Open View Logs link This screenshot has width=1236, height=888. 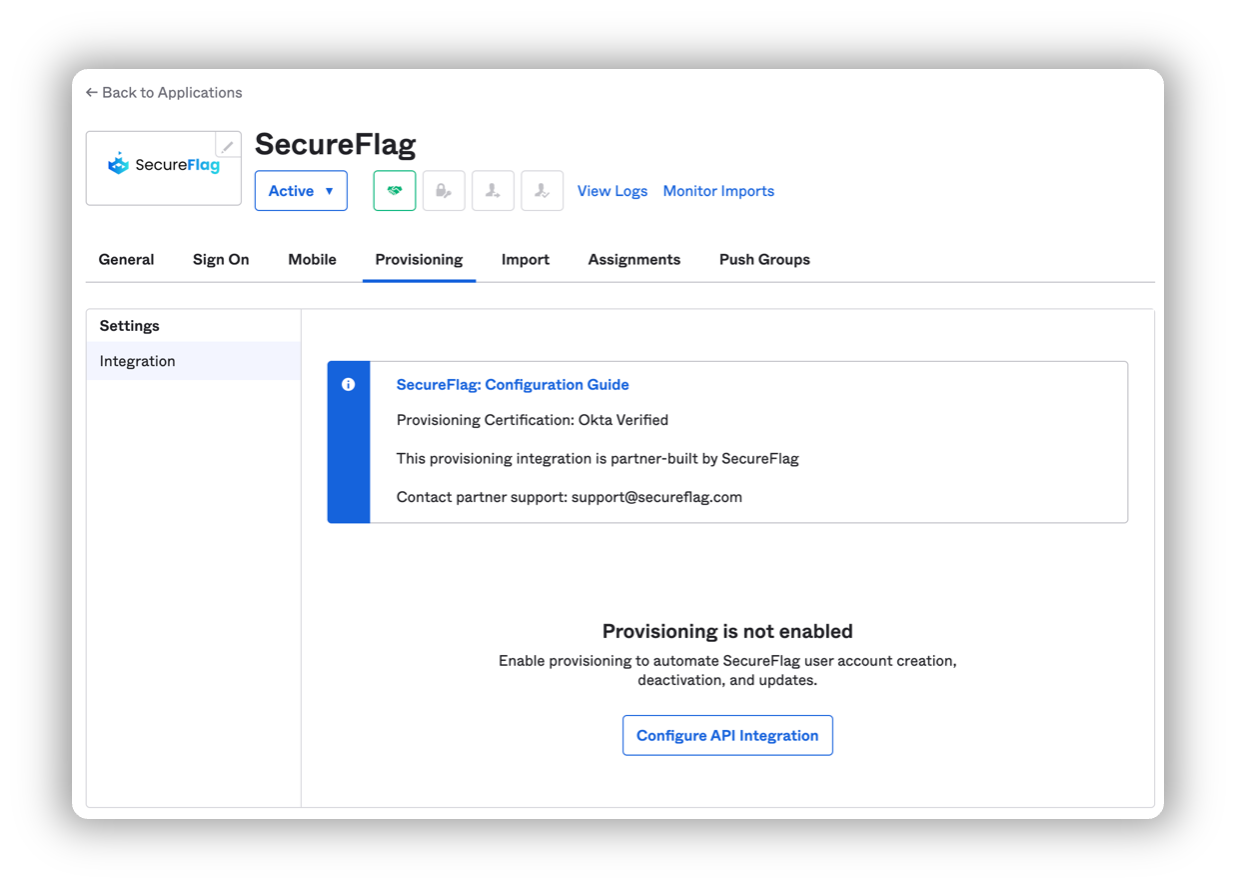(x=612, y=191)
